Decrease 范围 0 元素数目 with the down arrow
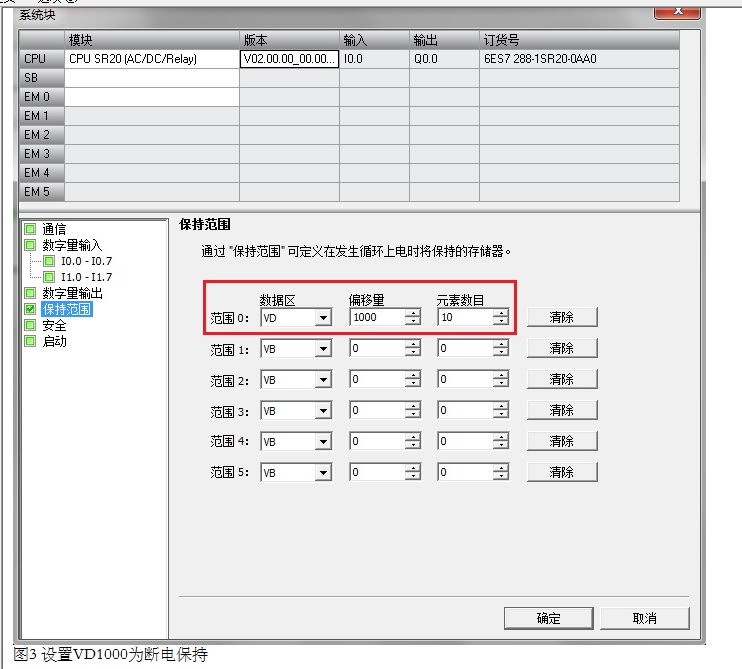This screenshot has width=742, height=669. coord(501,321)
